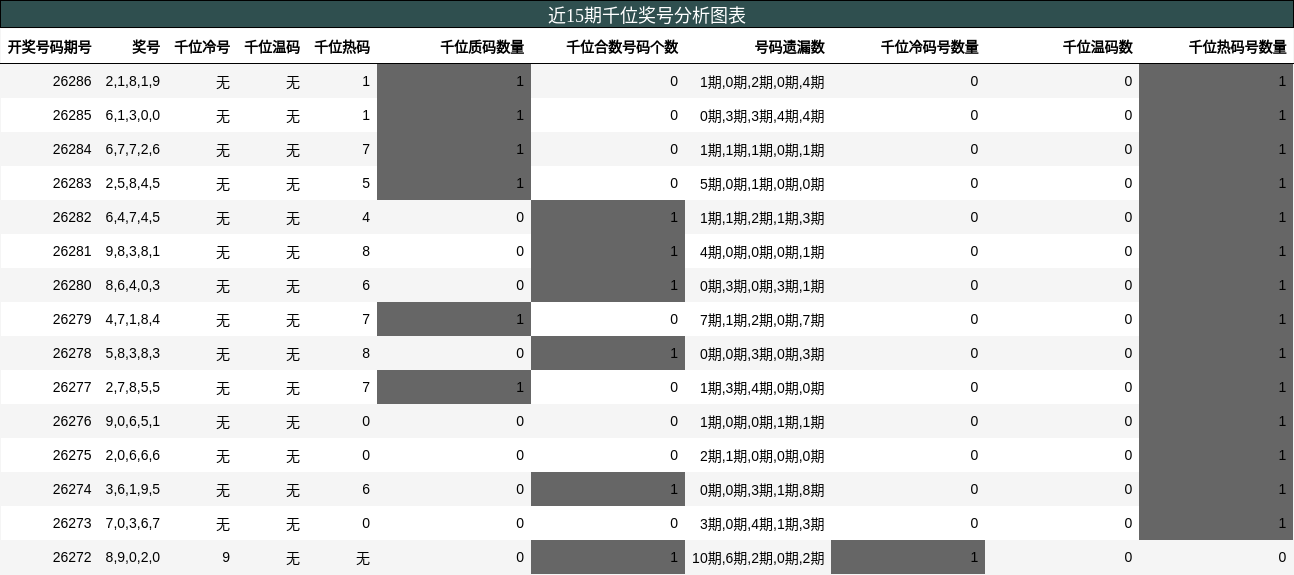This screenshot has height=575, width=1294.
Task: Select winning numbers 2,0,6,6,6
Action: tap(133, 455)
